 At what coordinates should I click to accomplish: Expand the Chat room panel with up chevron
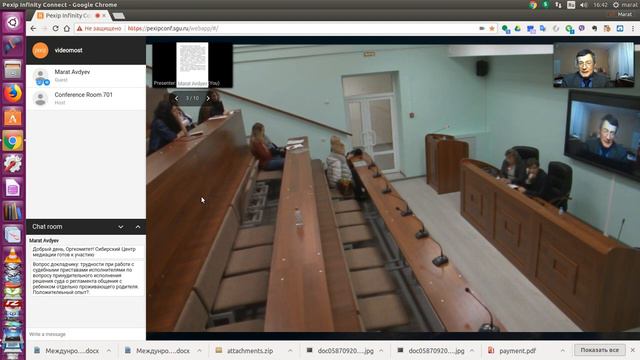138,227
